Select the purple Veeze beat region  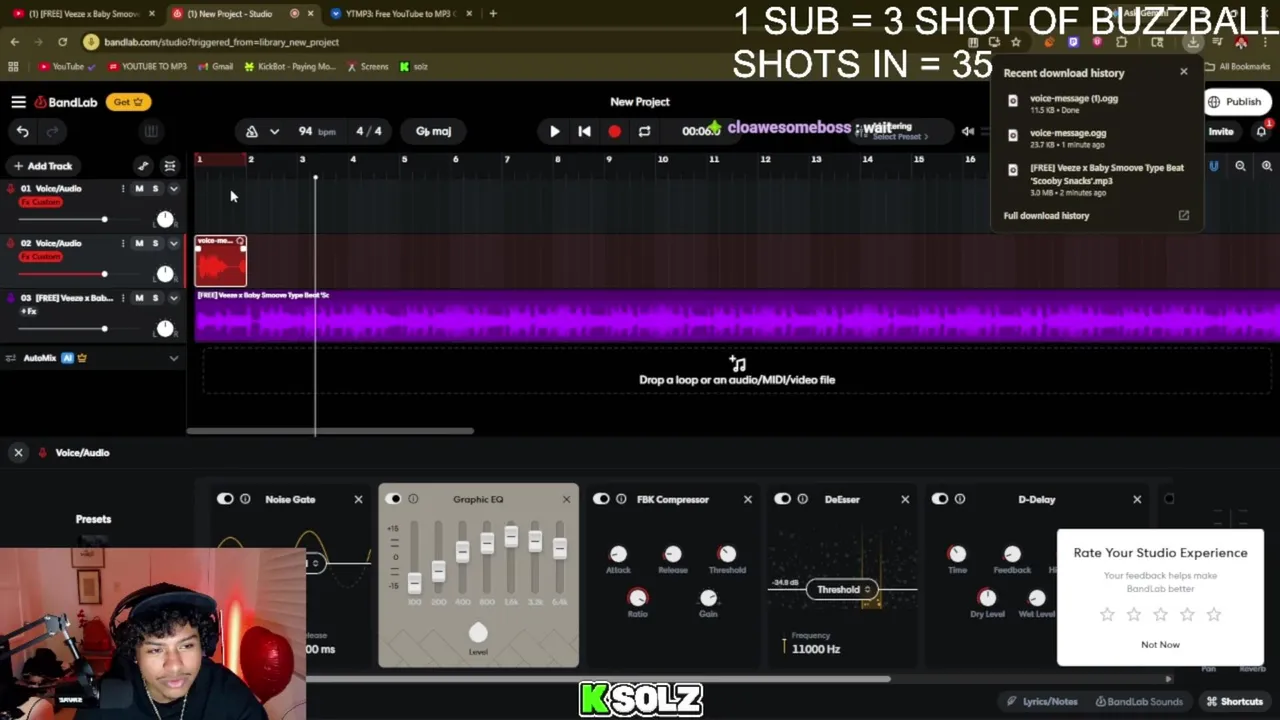tap(737, 316)
